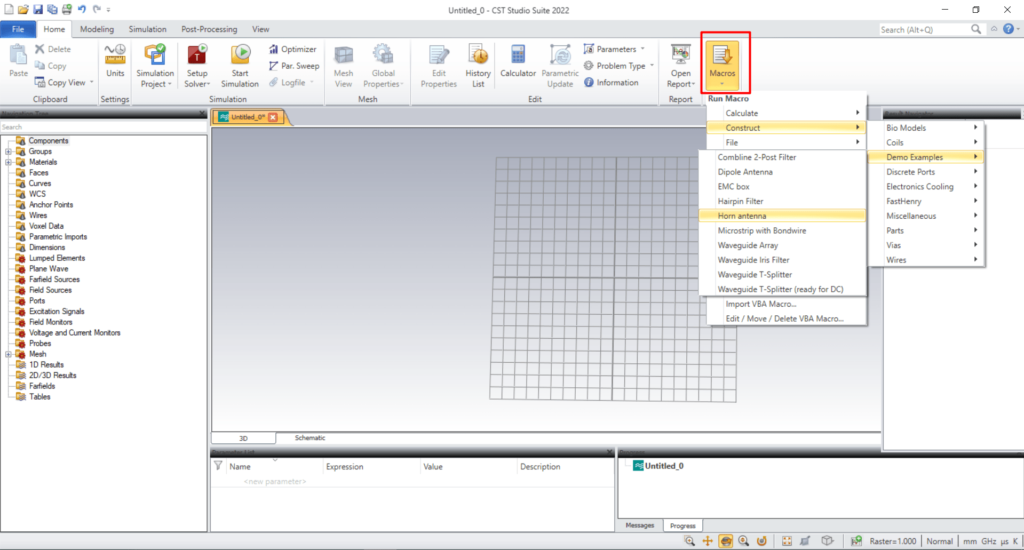
Task: Click the pan move icon in status bar
Action: point(707,541)
